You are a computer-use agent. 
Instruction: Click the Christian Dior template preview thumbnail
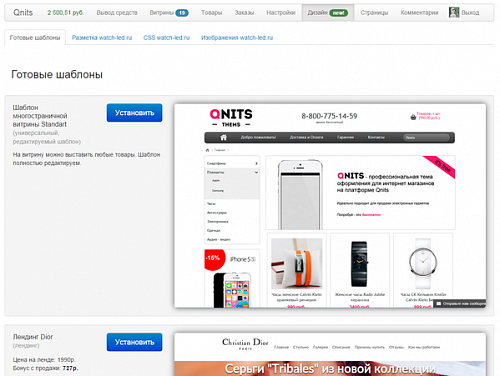(330, 354)
